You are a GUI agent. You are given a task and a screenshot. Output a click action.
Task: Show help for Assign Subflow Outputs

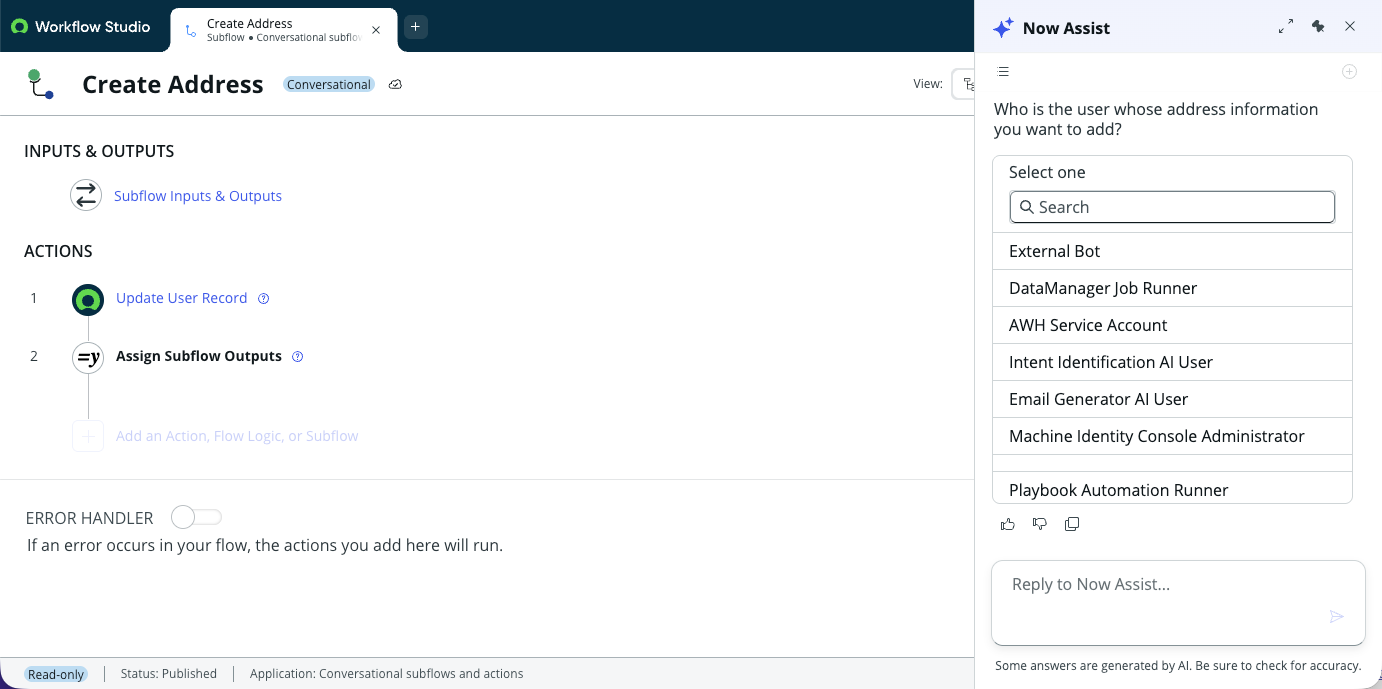coord(297,356)
